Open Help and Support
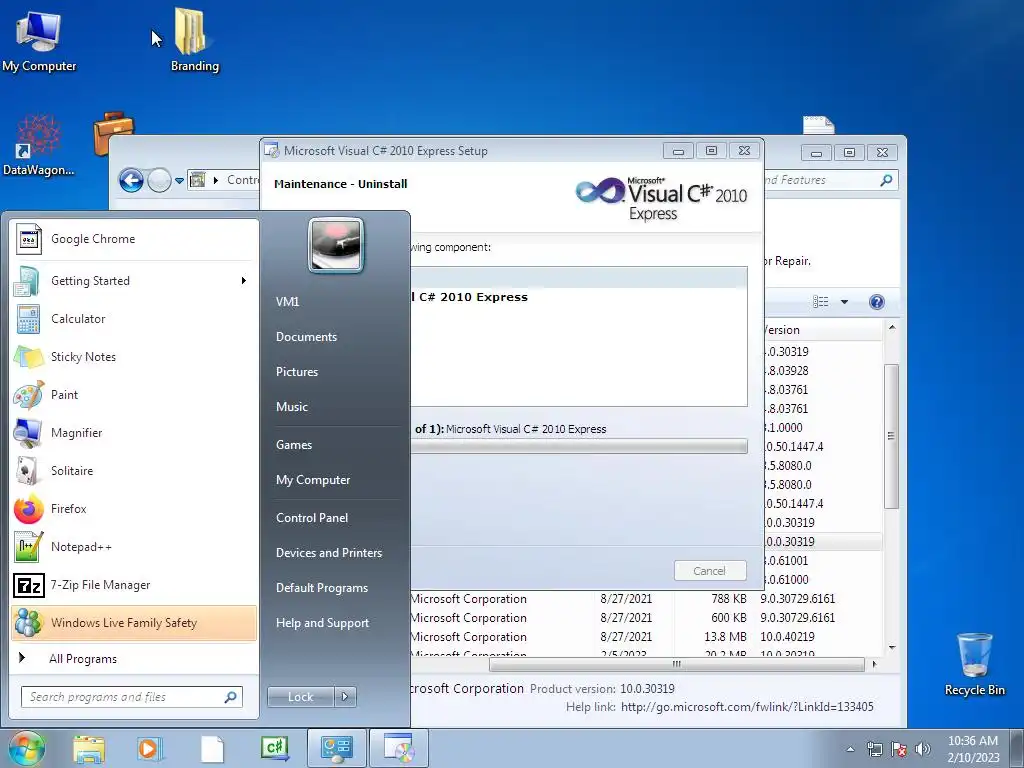 (x=322, y=623)
